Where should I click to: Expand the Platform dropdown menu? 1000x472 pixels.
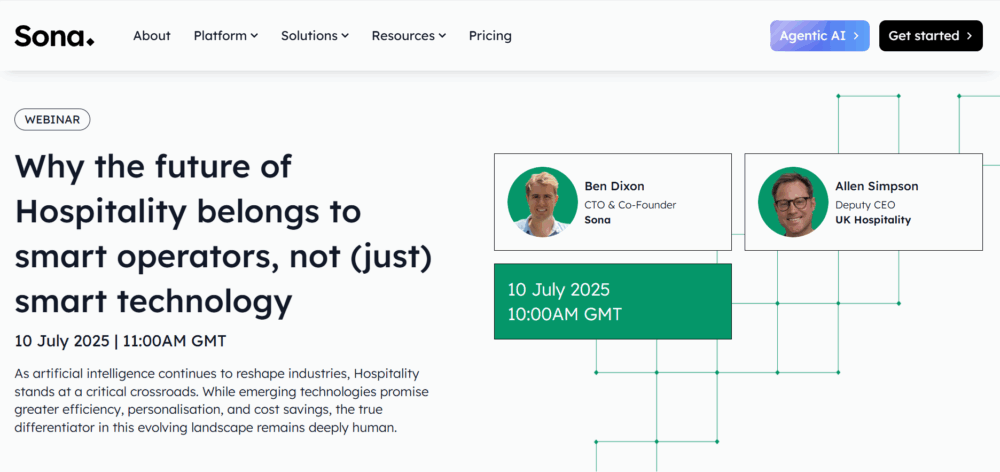click(x=225, y=36)
